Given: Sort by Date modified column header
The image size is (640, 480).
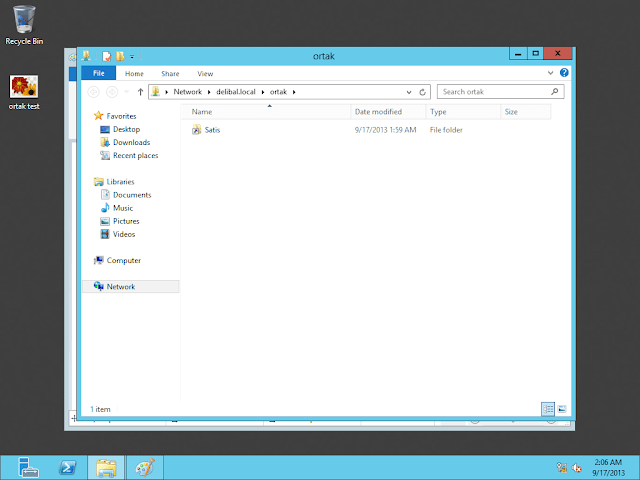Looking at the screenshot, I should tap(378, 112).
